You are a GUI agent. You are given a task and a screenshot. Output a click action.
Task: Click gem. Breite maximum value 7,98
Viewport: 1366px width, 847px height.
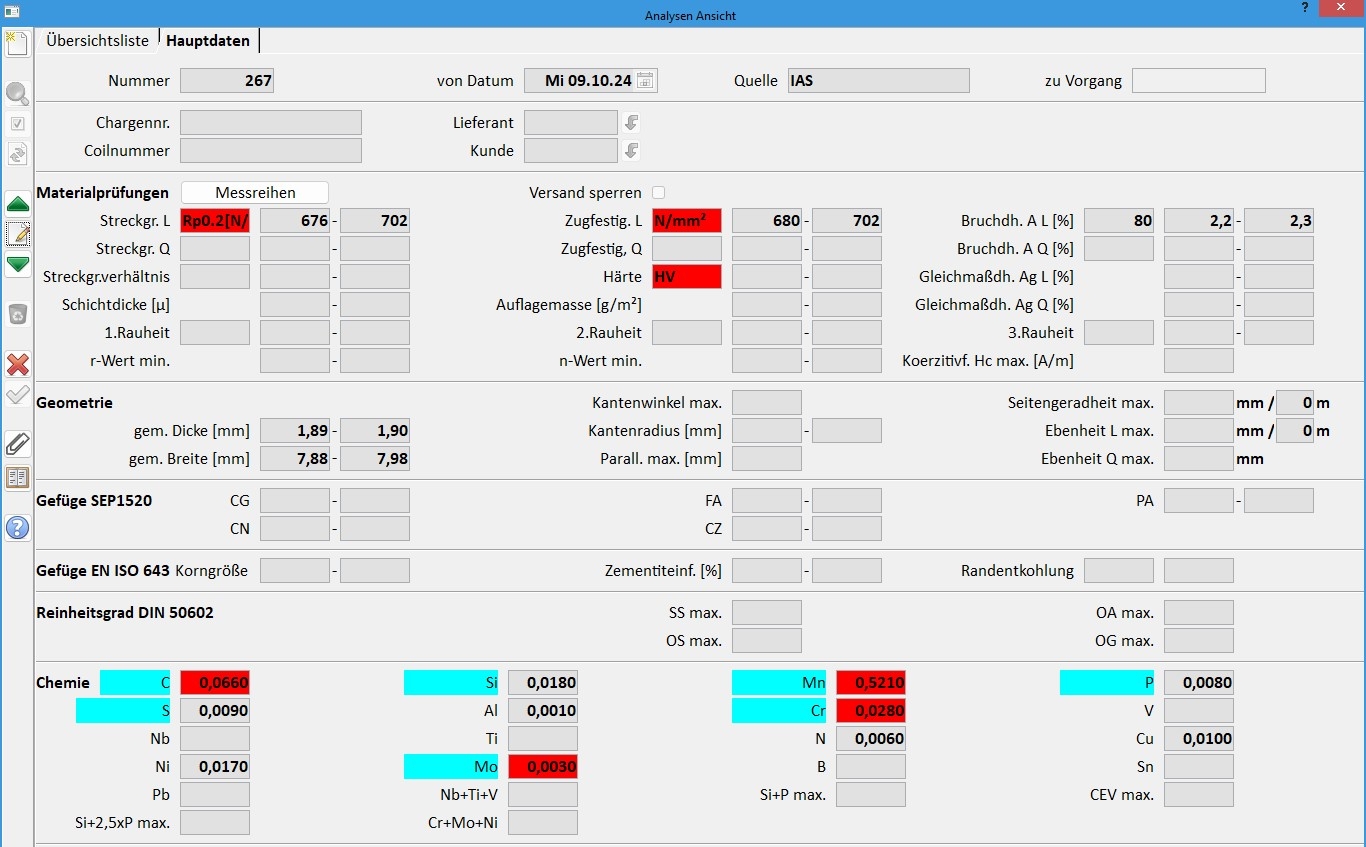tap(375, 459)
